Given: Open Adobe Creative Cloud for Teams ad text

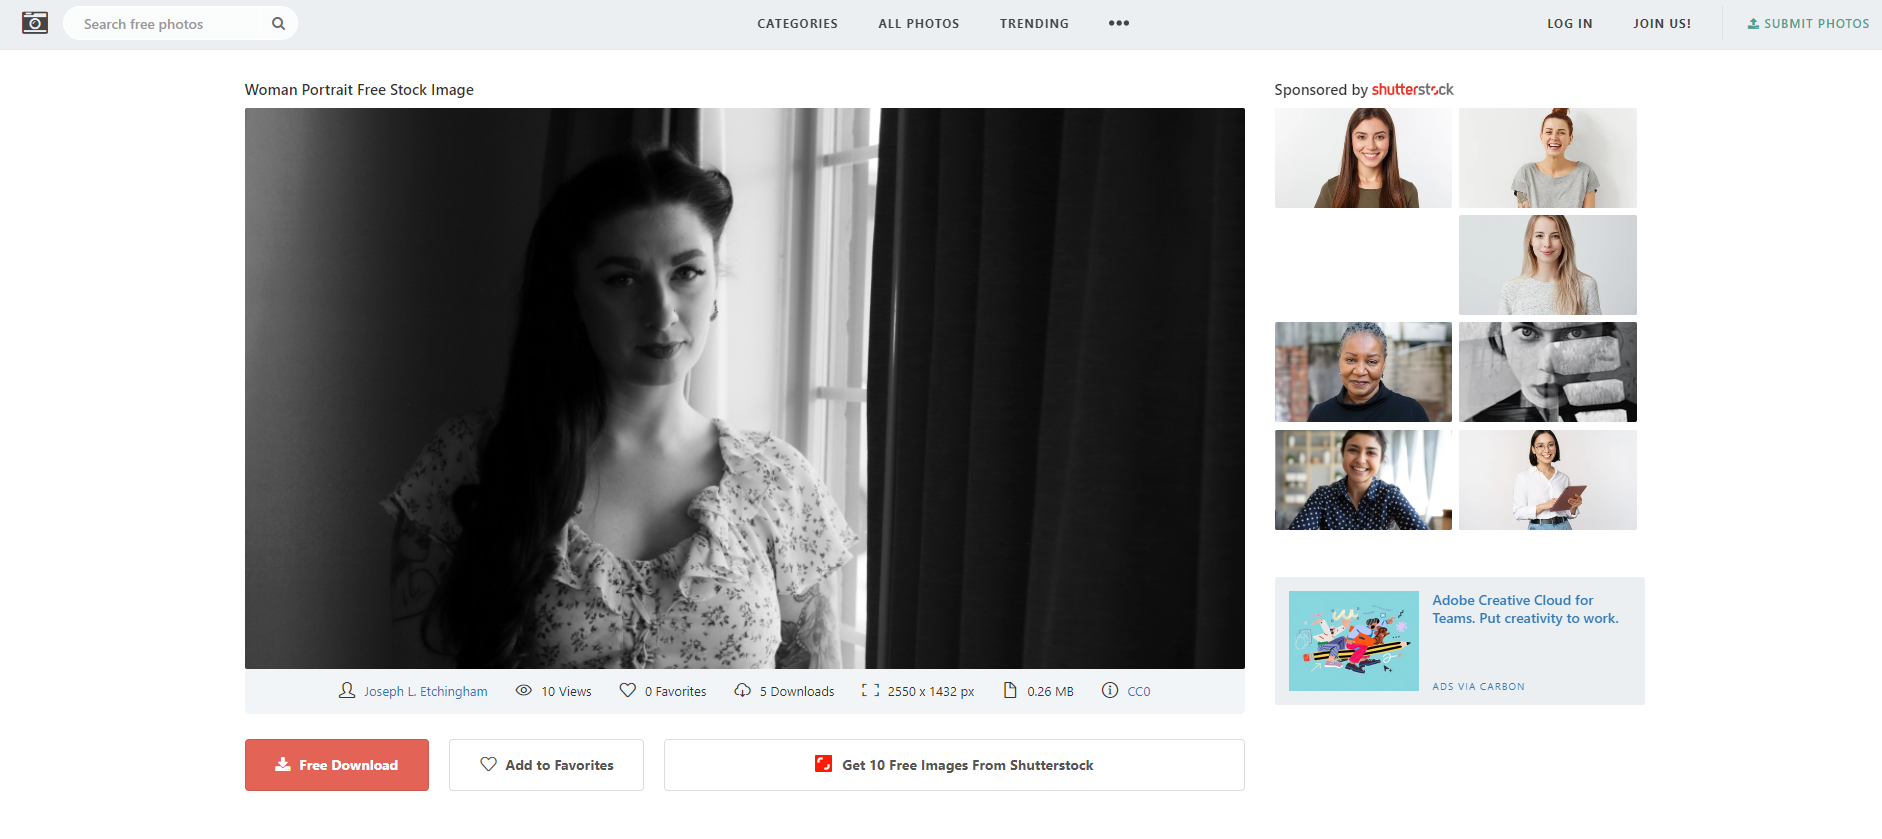Looking at the screenshot, I should coord(1525,609).
